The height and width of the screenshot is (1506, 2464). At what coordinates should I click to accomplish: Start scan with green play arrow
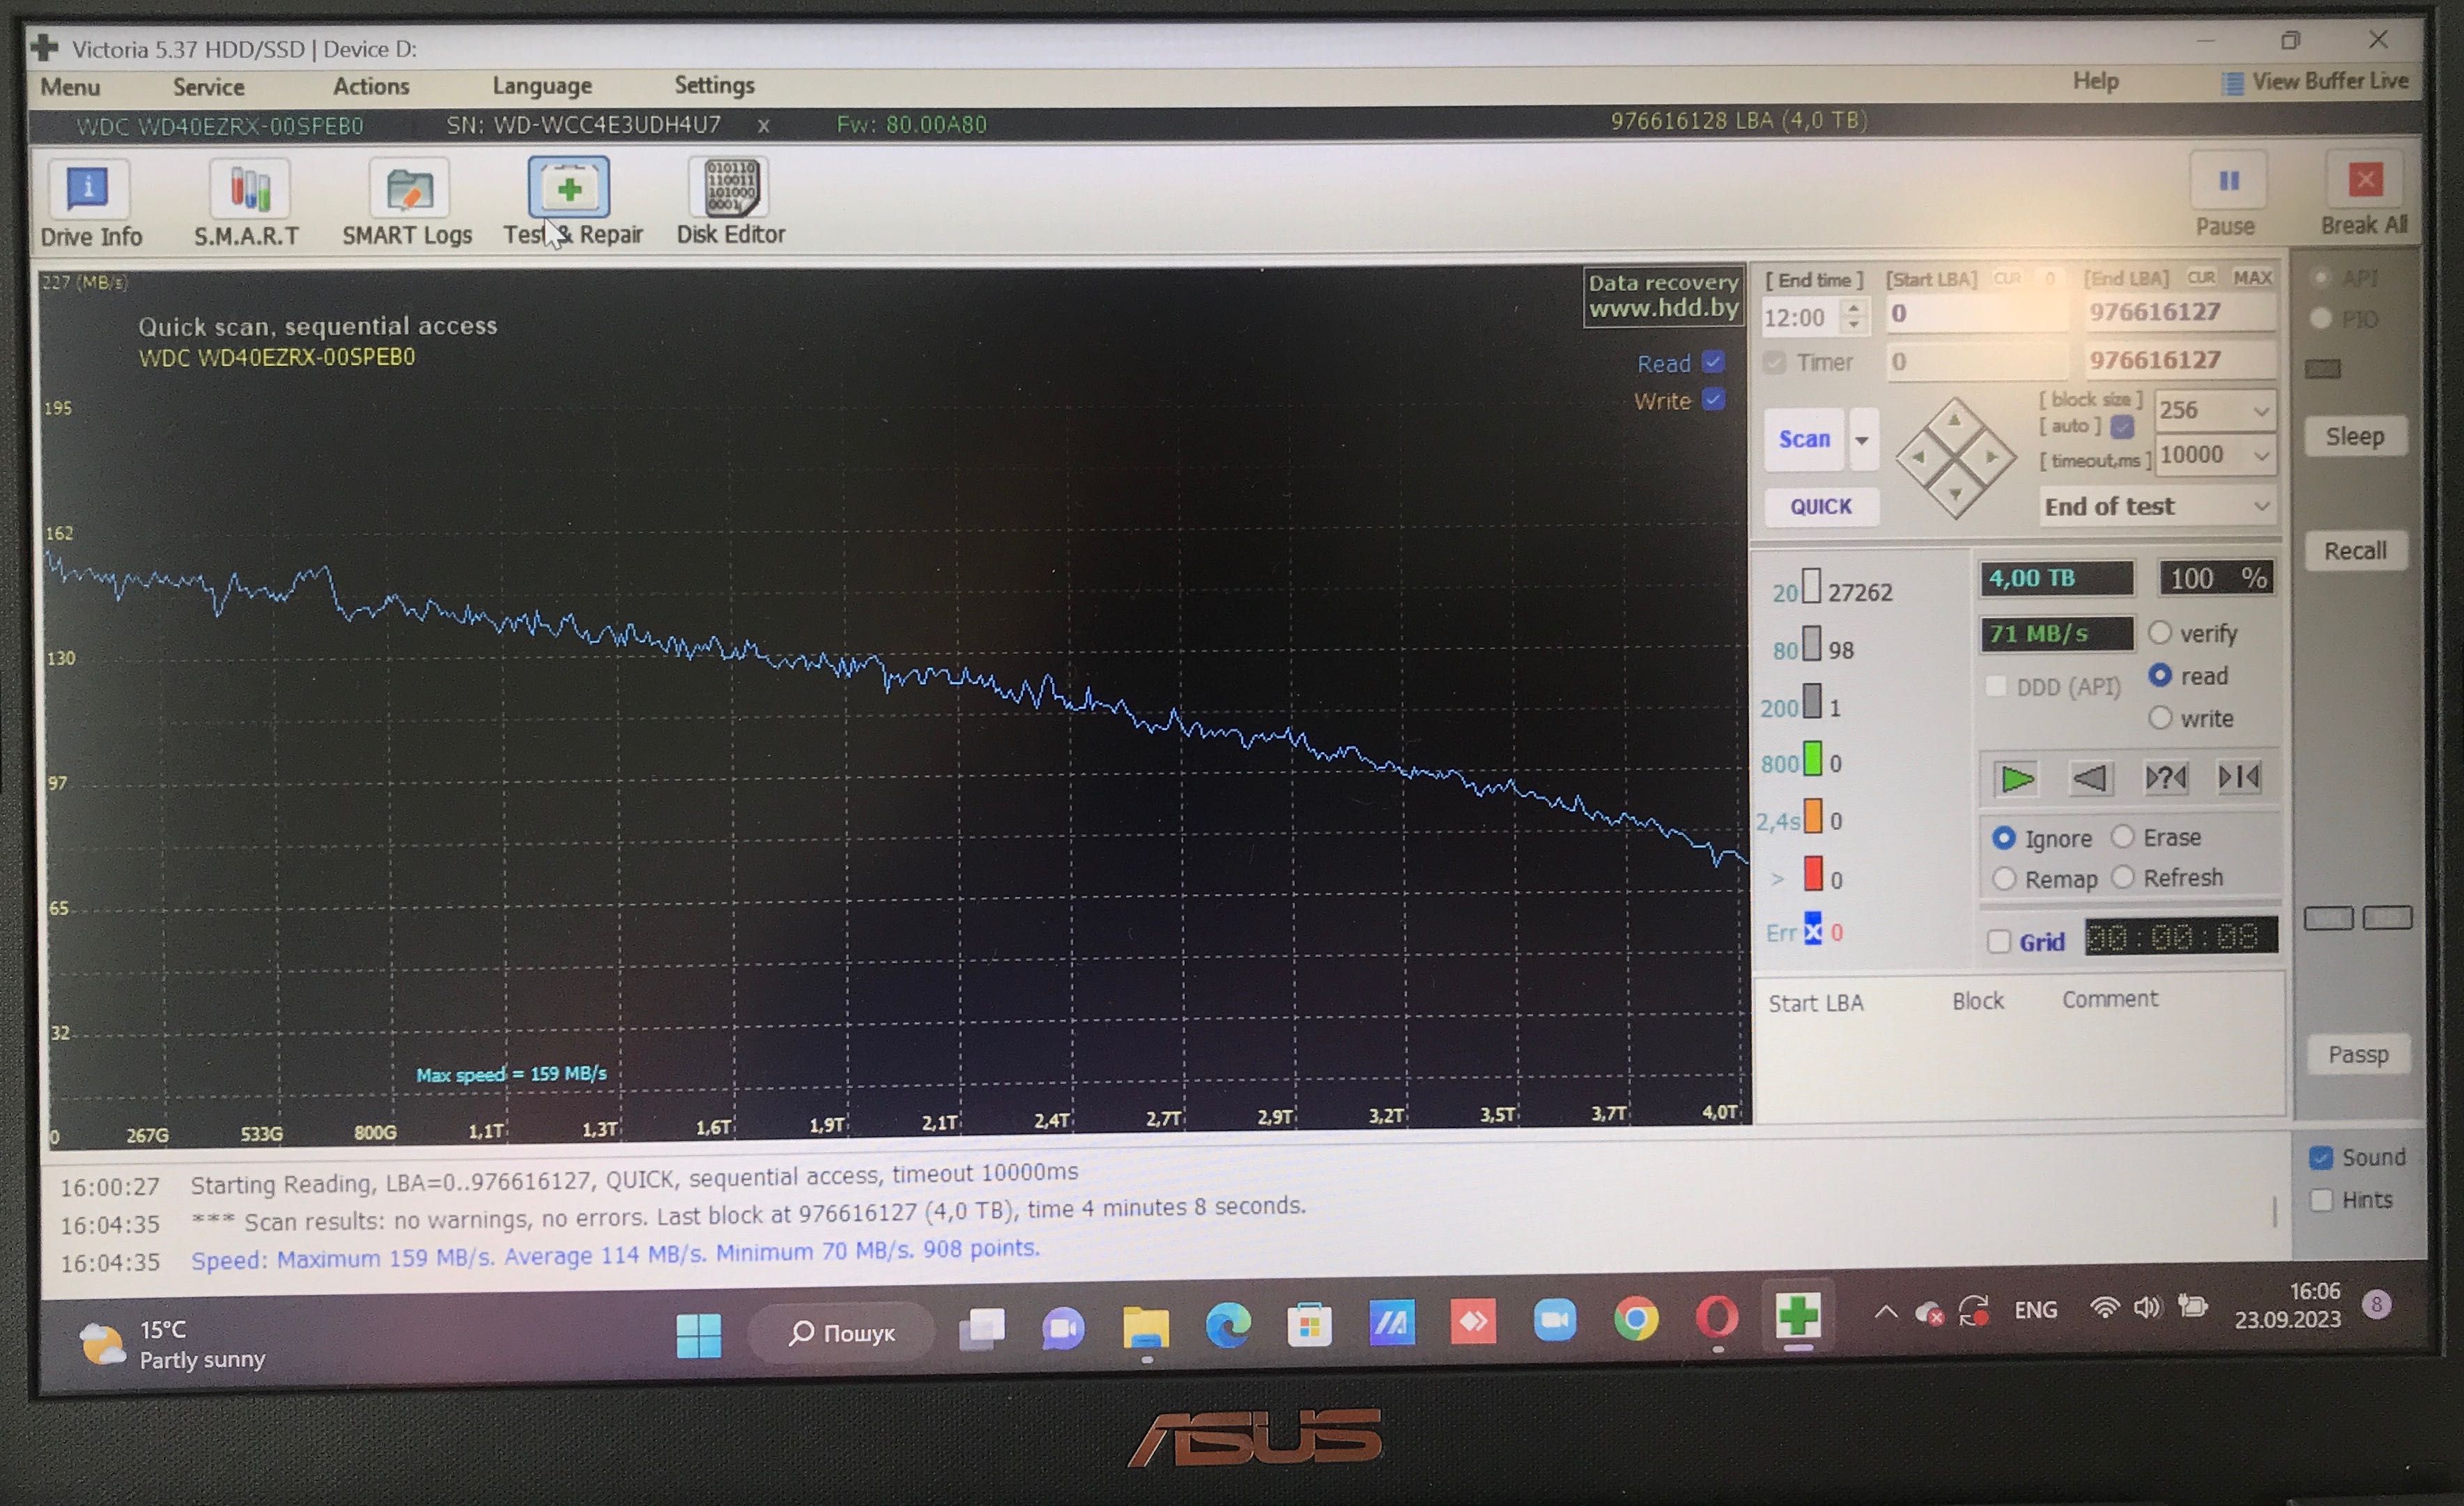pos(2016,778)
